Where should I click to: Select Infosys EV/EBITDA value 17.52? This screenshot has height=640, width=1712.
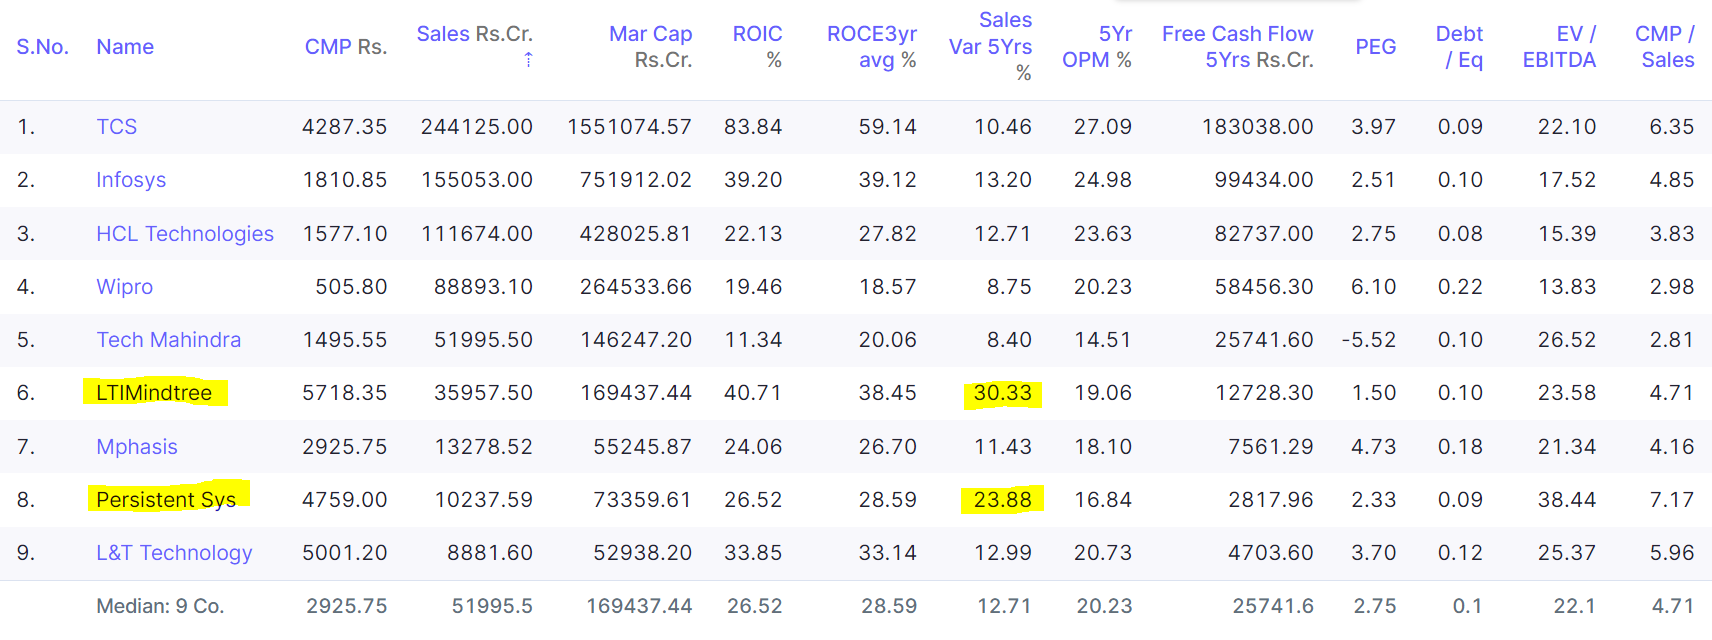[1567, 180]
